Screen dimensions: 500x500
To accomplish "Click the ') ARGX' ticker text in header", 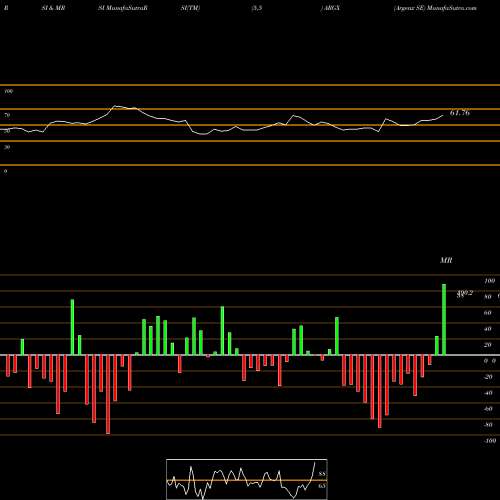I will tap(330, 8).
